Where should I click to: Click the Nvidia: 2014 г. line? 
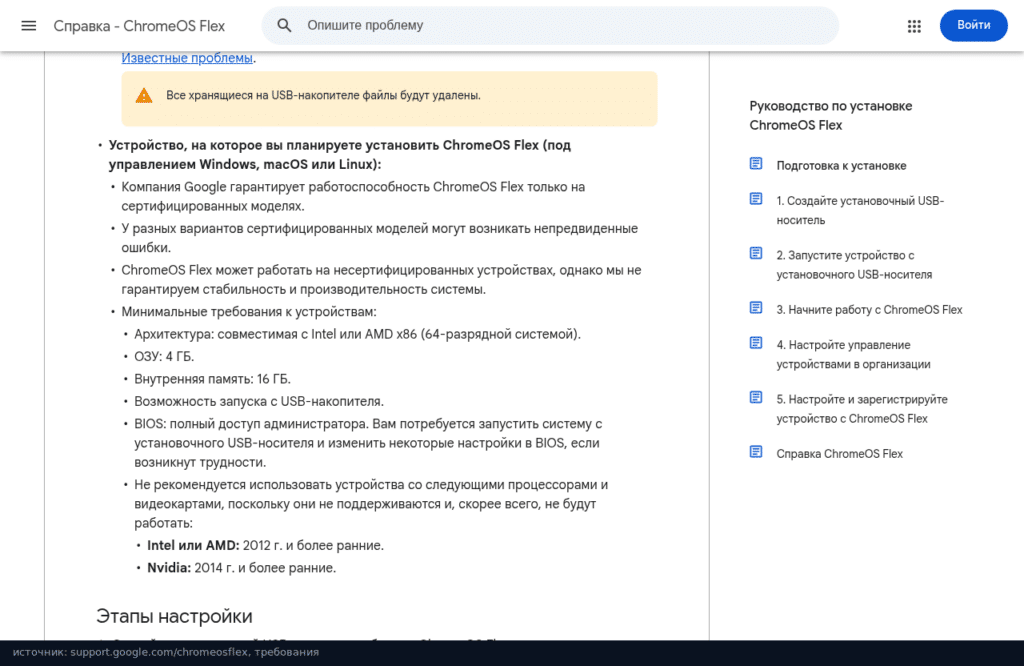pos(242,568)
